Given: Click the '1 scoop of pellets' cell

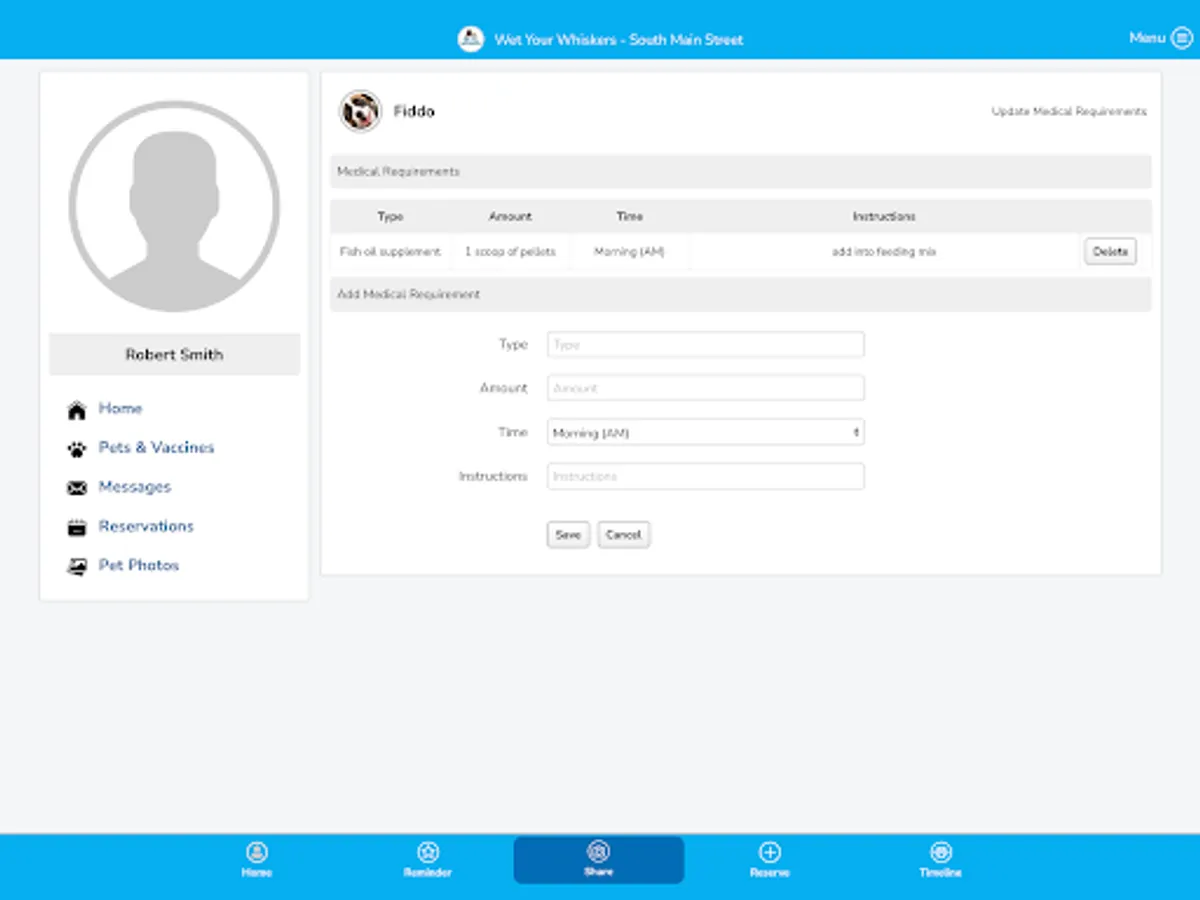Looking at the screenshot, I should (510, 252).
